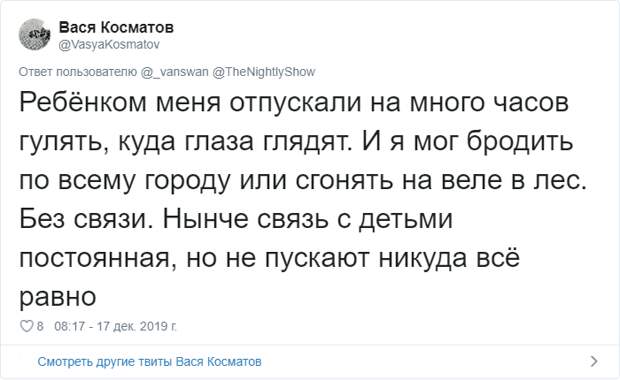Click the phrase 'на веле в лес'

click(x=493, y=180)
